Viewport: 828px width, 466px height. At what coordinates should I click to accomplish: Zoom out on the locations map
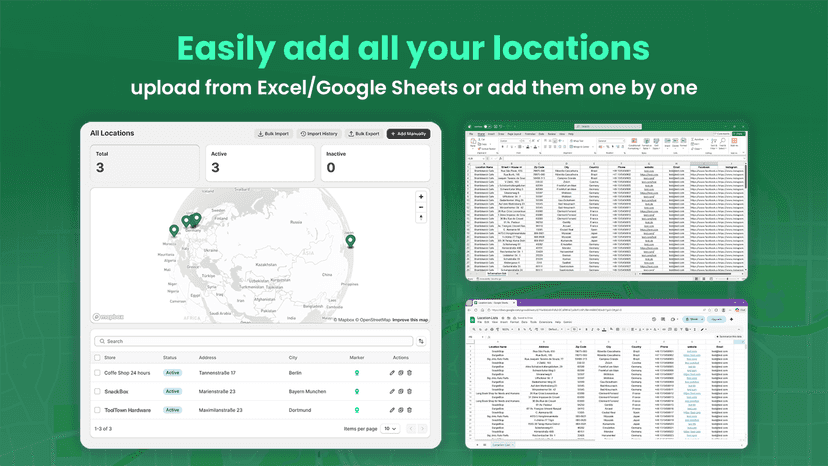421,207
